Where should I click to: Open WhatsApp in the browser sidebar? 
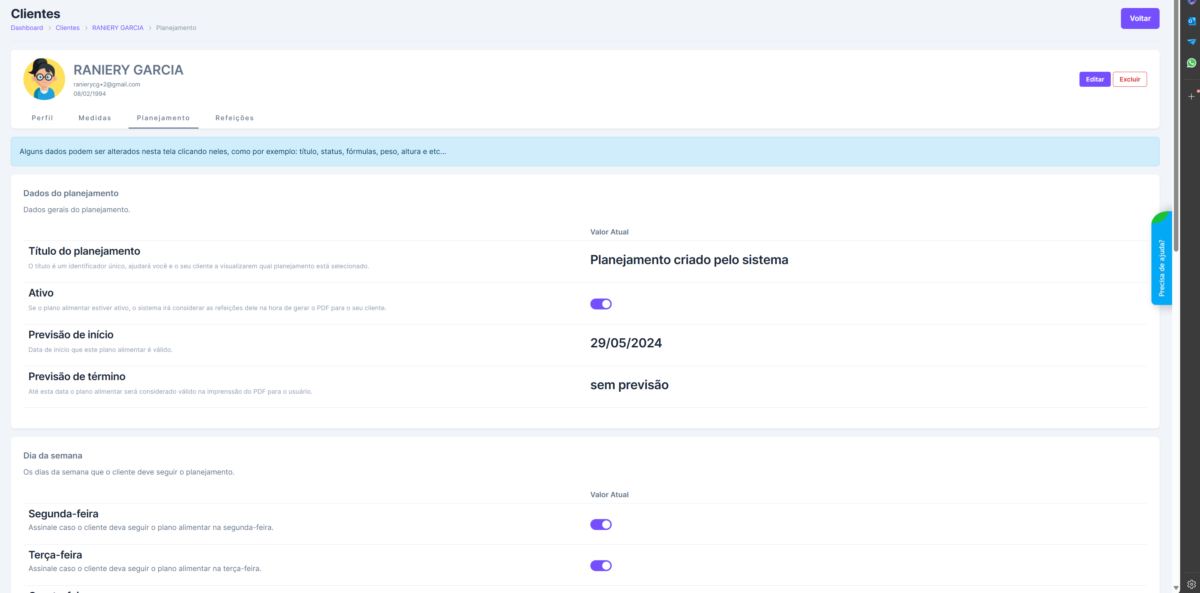point(1191,62)
